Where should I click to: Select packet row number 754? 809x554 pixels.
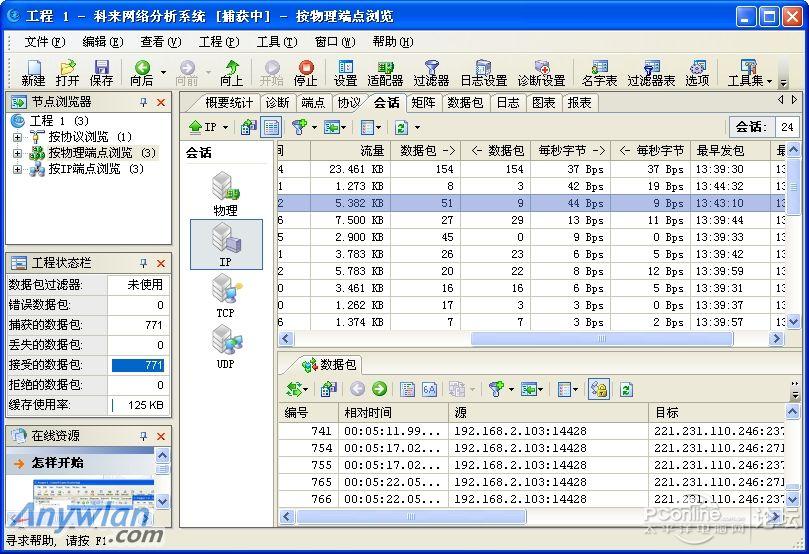click(531, 448)
